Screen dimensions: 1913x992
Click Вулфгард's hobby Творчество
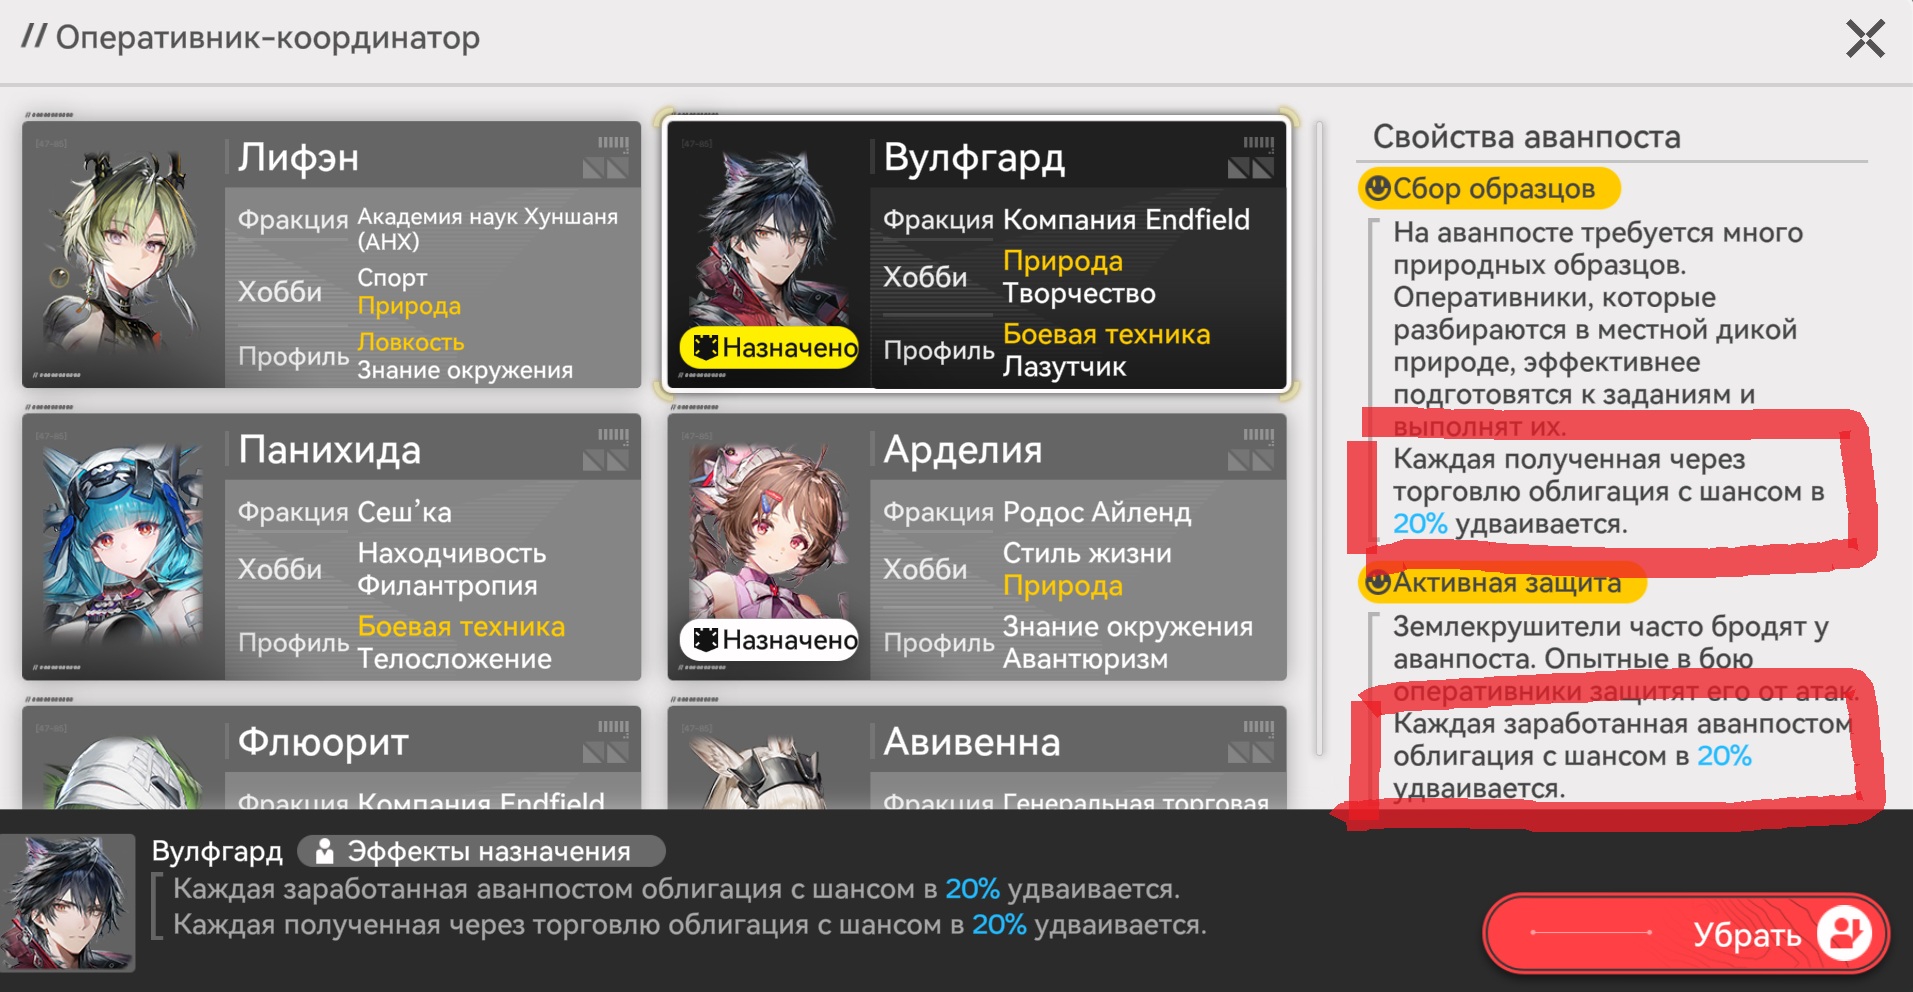pos(1079,293)
